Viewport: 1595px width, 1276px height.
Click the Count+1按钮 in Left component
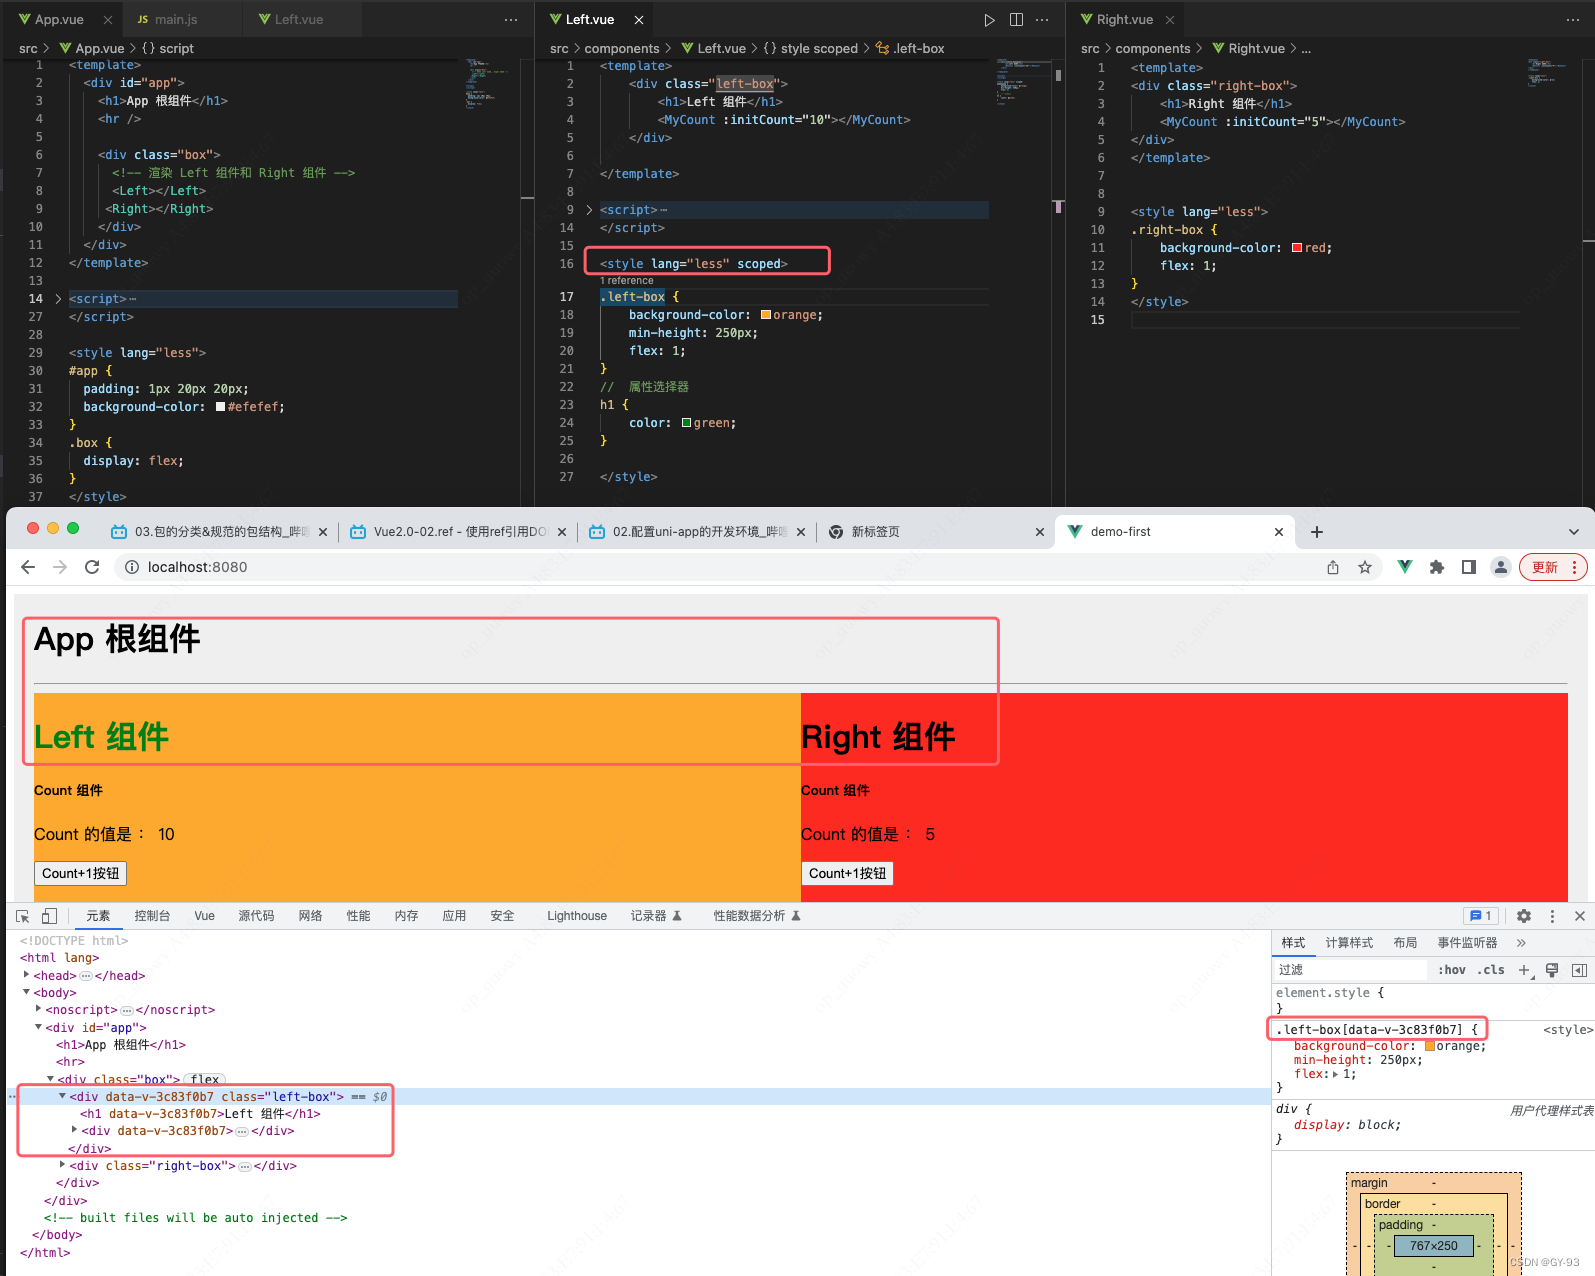tap(80, 873)
